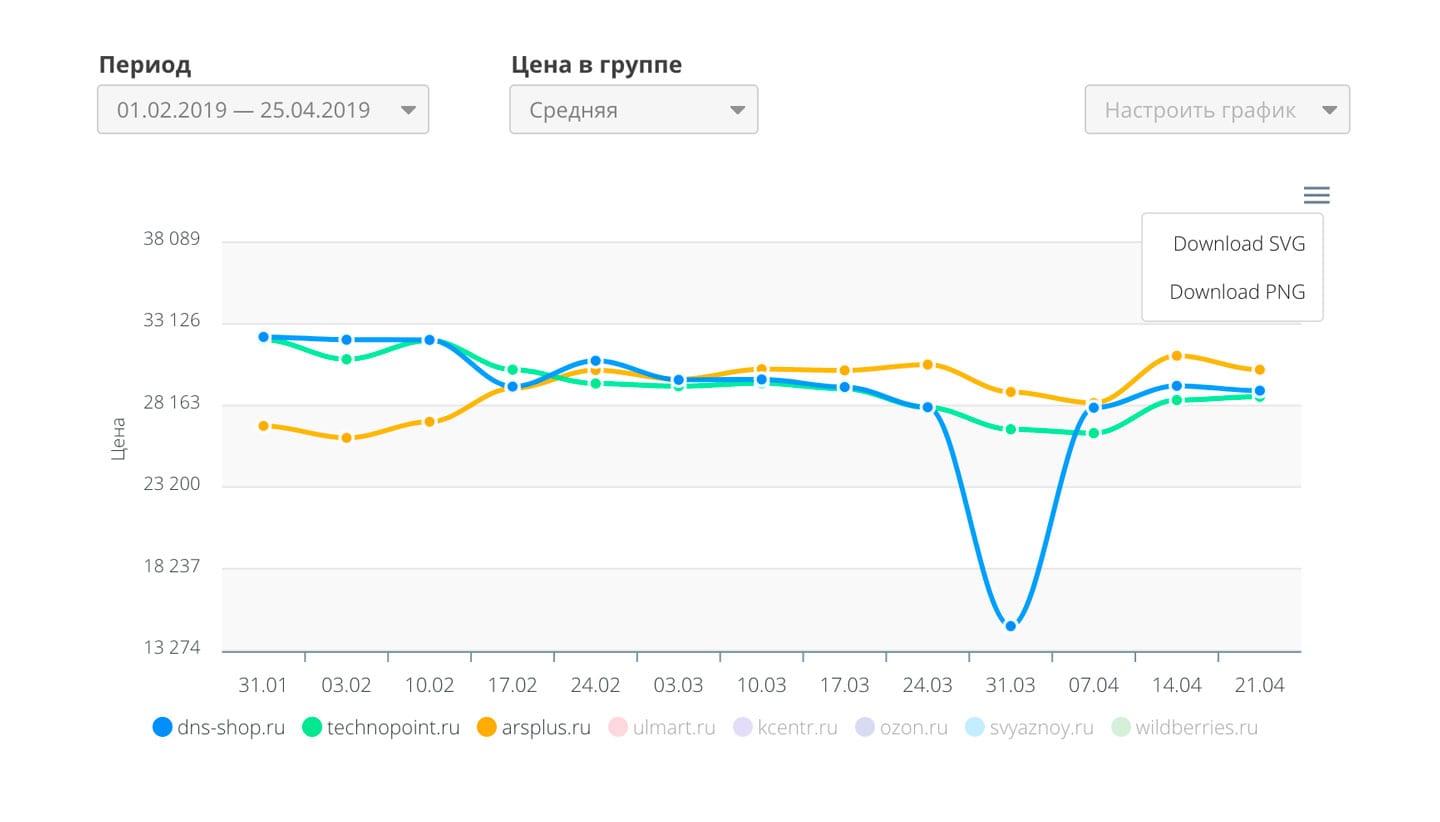Enable the ulmart.ru legend series
The width and height of the screenshot is (1440, 822).
(x=661, y=728)
